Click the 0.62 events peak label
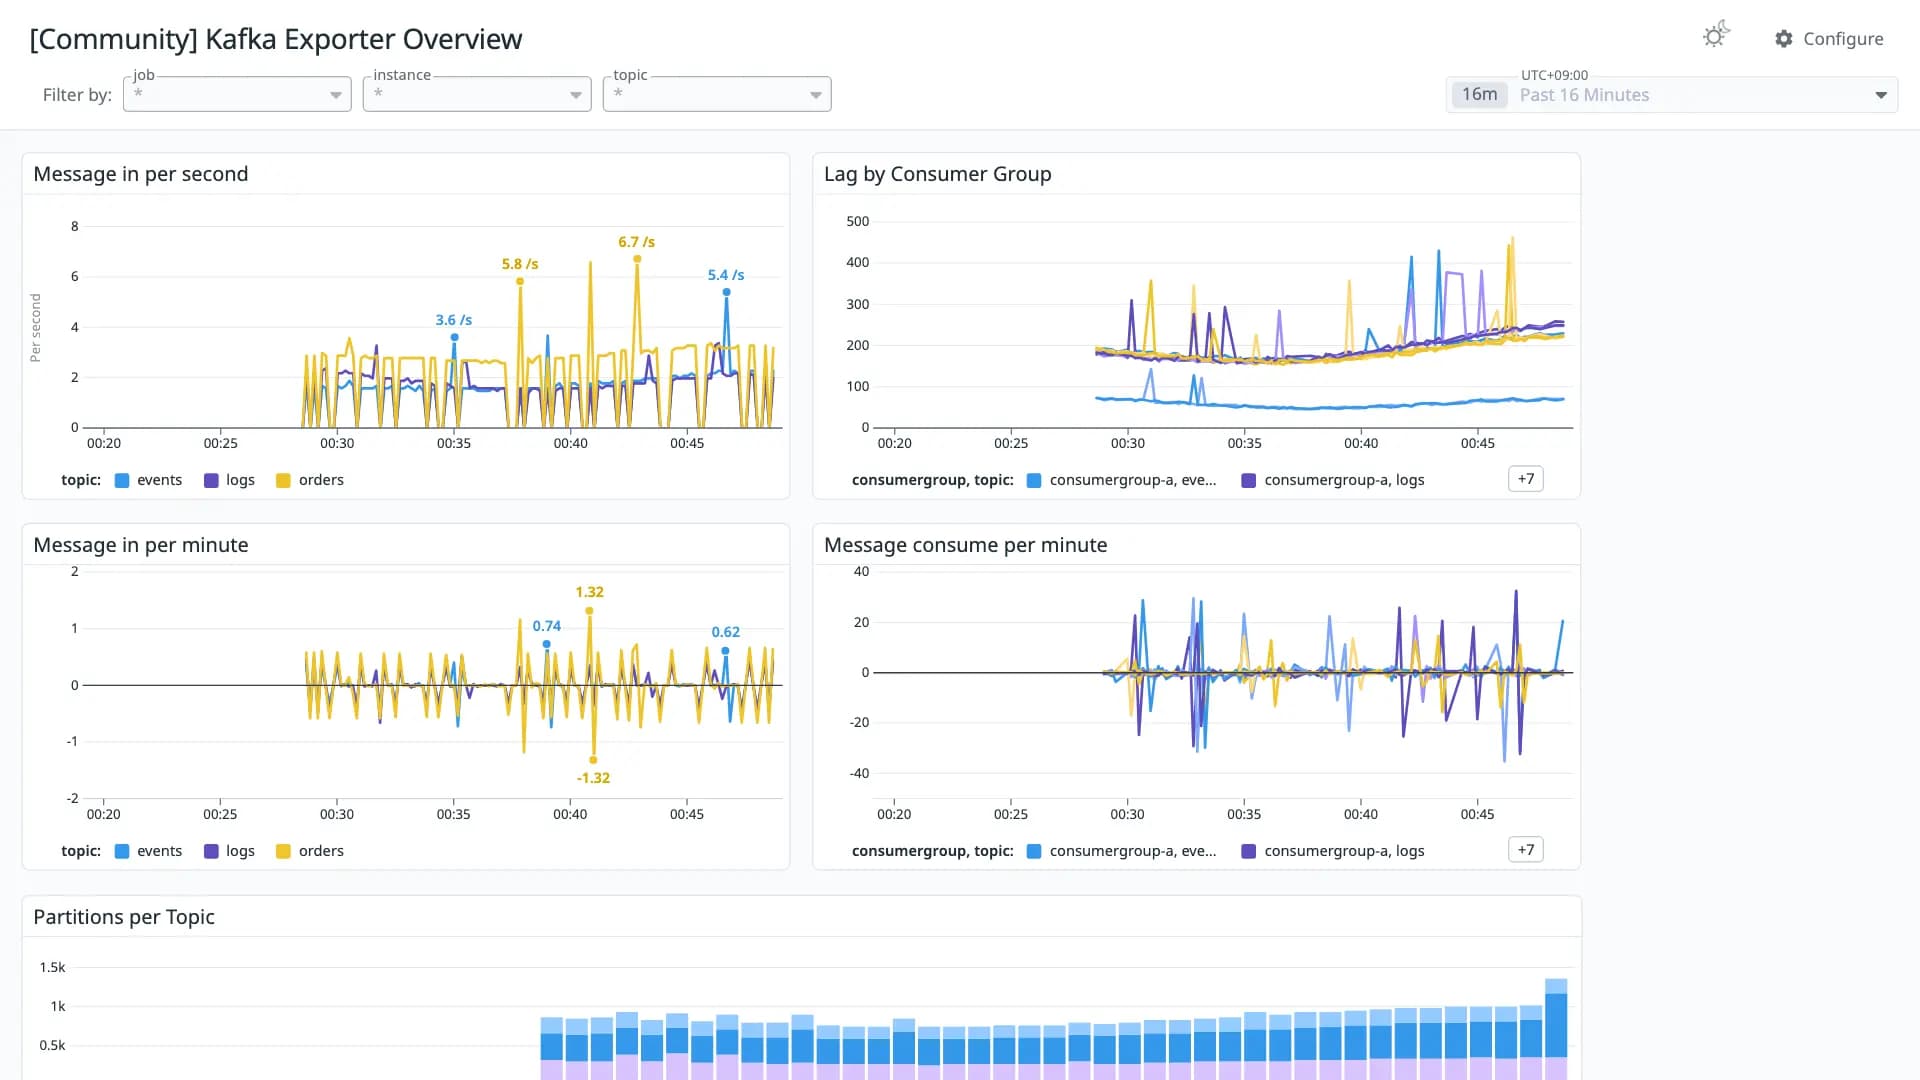 (726, 632)
